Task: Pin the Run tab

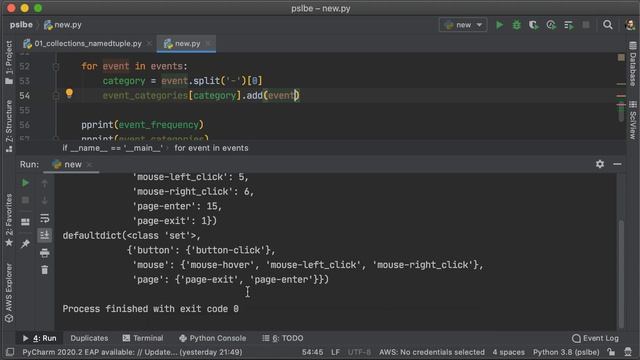Action: point(25,244)
